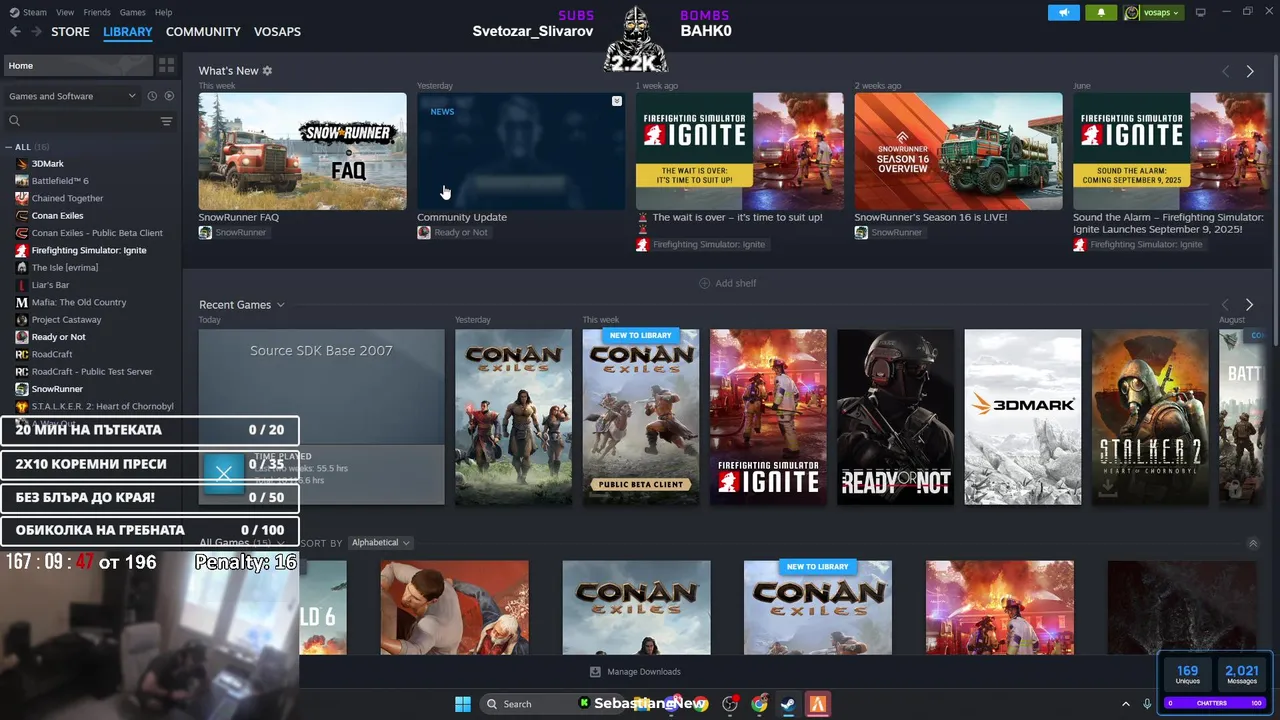Click the Home button in sidebar

coord(78,65)
